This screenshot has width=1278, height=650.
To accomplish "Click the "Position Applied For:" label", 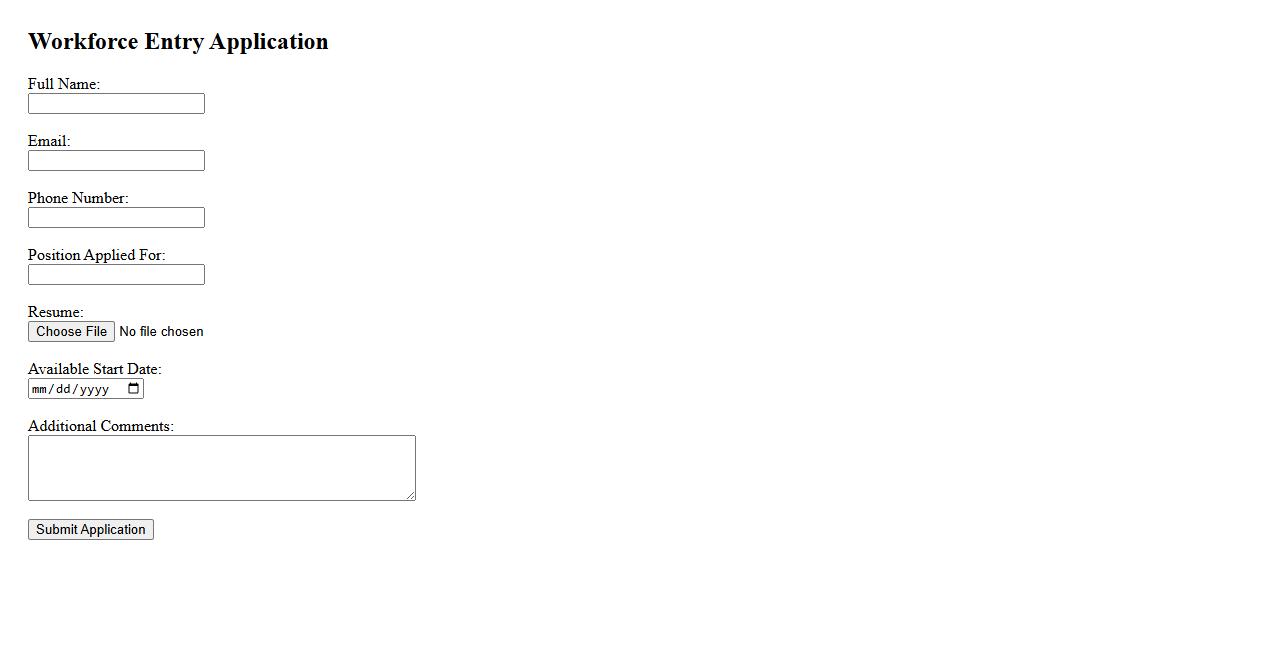I will (96, 255).
